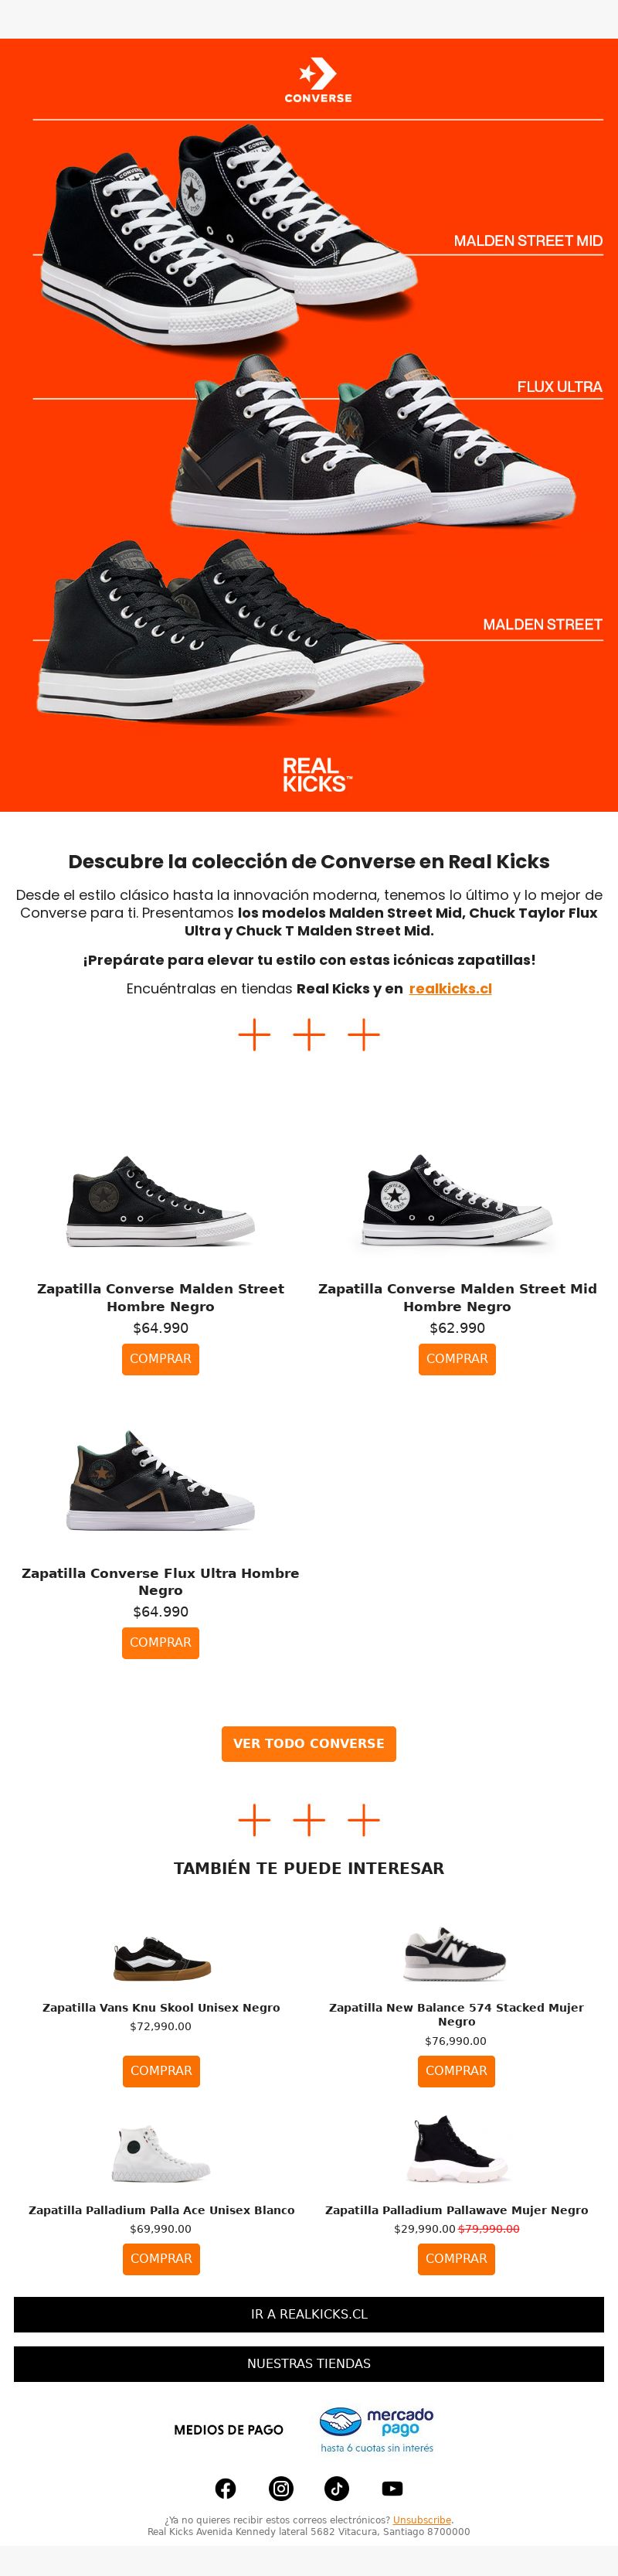The image size is (618, 2576).
Task: Click the Unsubscribe link in footer
Action: 422,2520
